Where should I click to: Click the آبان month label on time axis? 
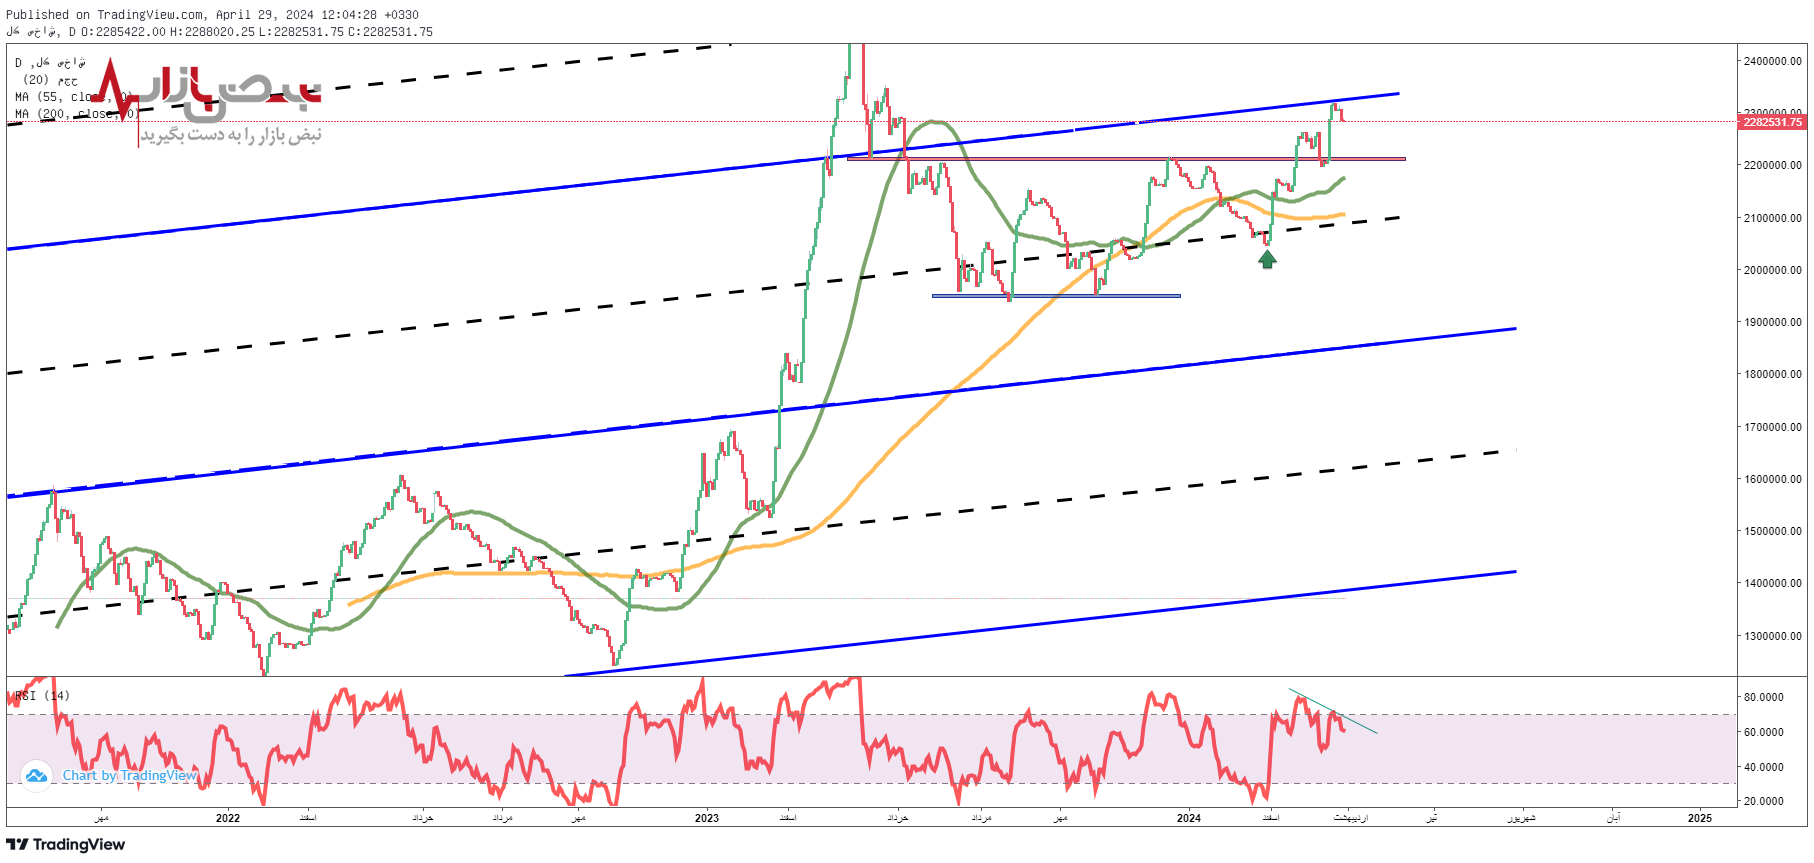click(1613, 818)
